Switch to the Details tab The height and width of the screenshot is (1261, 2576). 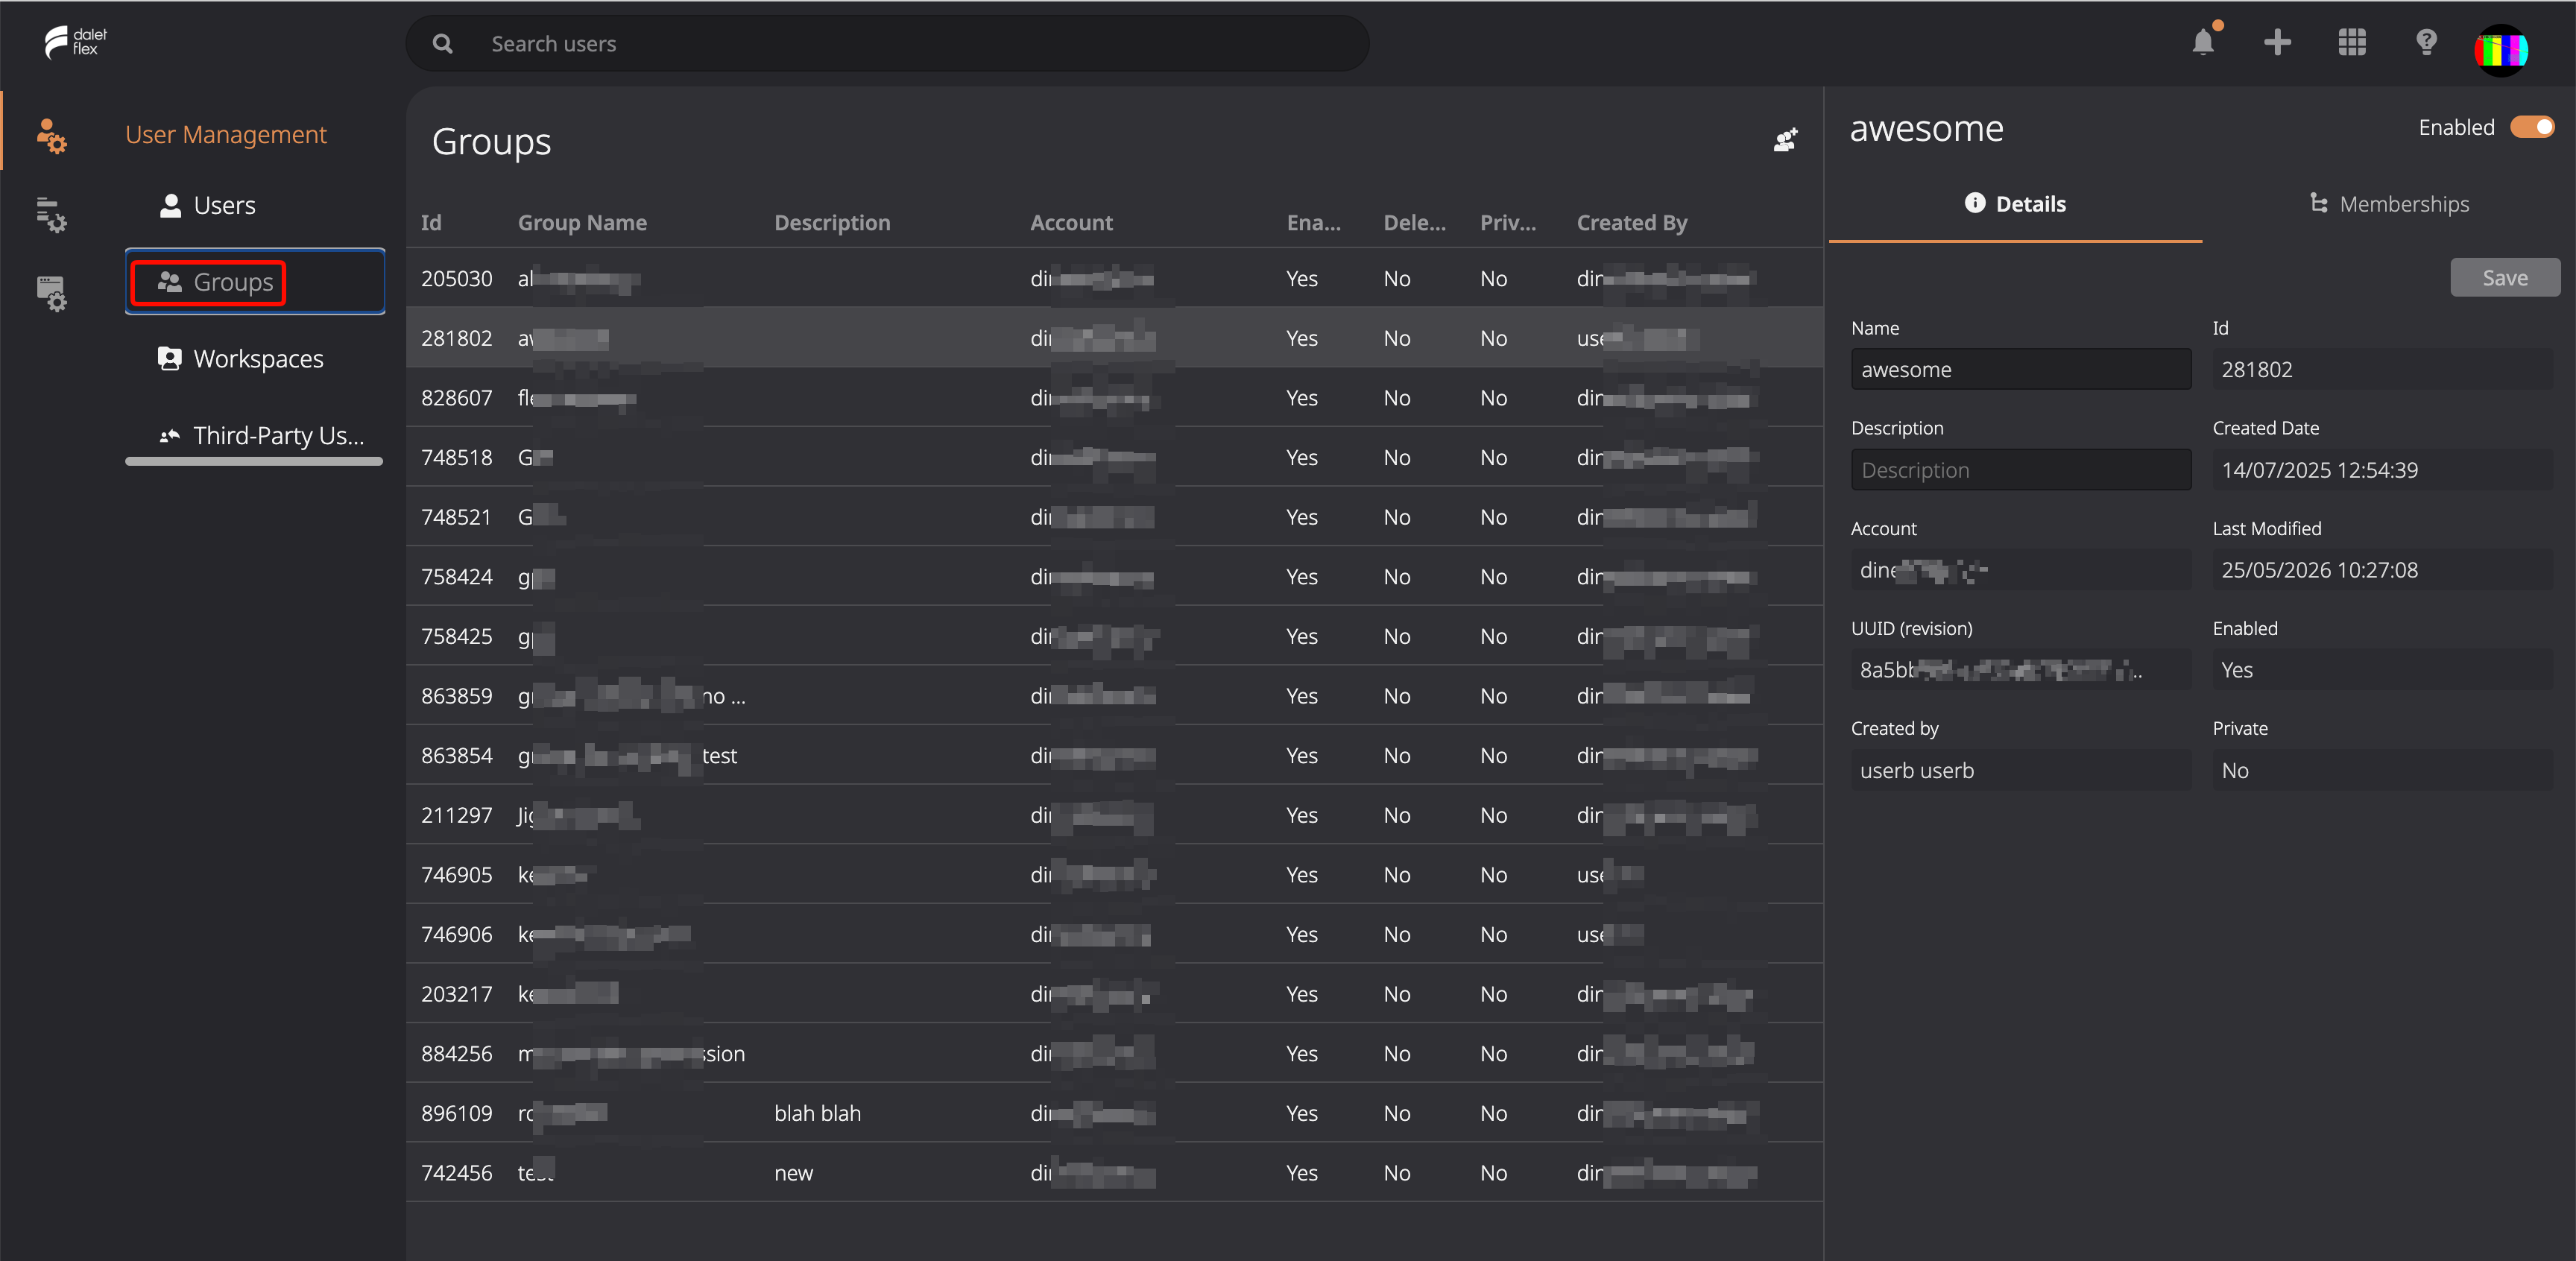(2015, 204)
